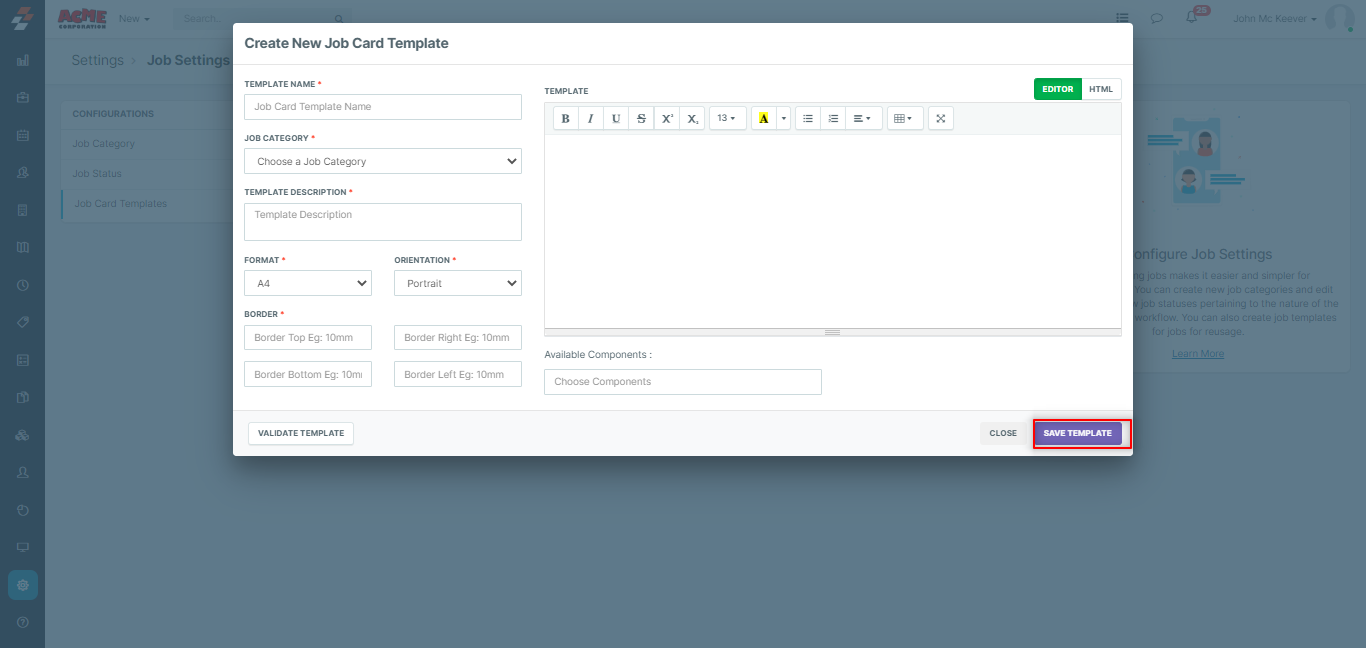The width and height of the screenshot is (1366, 648).
Task: Open the help question mark icon
Action: point(23,622)
